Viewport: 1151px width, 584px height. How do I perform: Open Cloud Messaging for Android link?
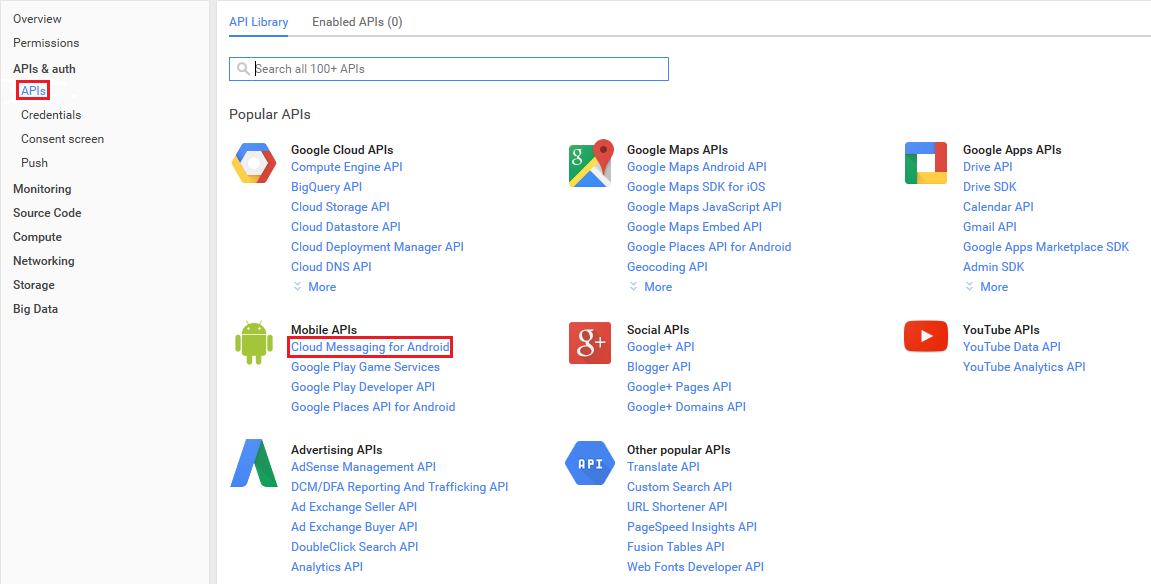pos(370,347)
